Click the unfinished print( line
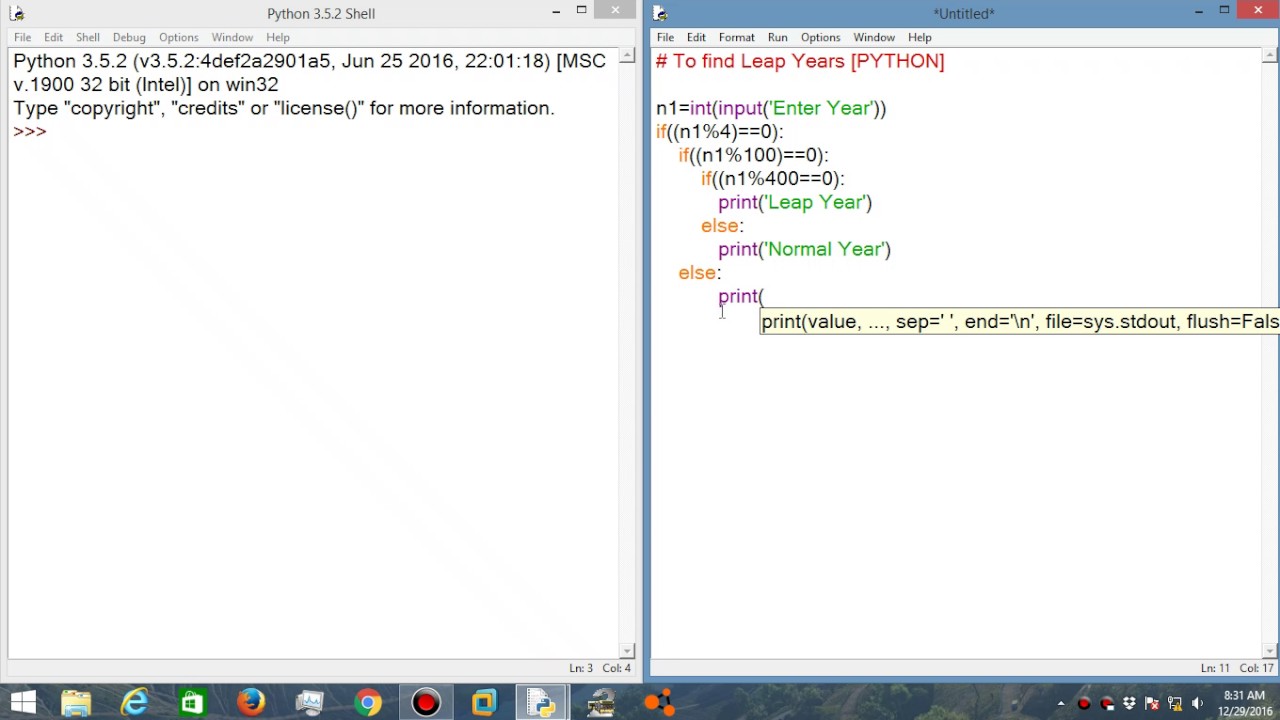The height and width of the screenshot is (720, 1280). 741,296
